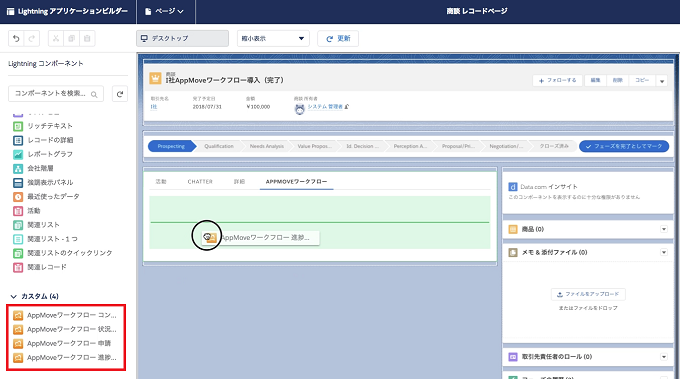The height and width of the screenshot is (379, 680).
Task: Select the 会社階層 component icon
Action: click(x=18, y=169)
